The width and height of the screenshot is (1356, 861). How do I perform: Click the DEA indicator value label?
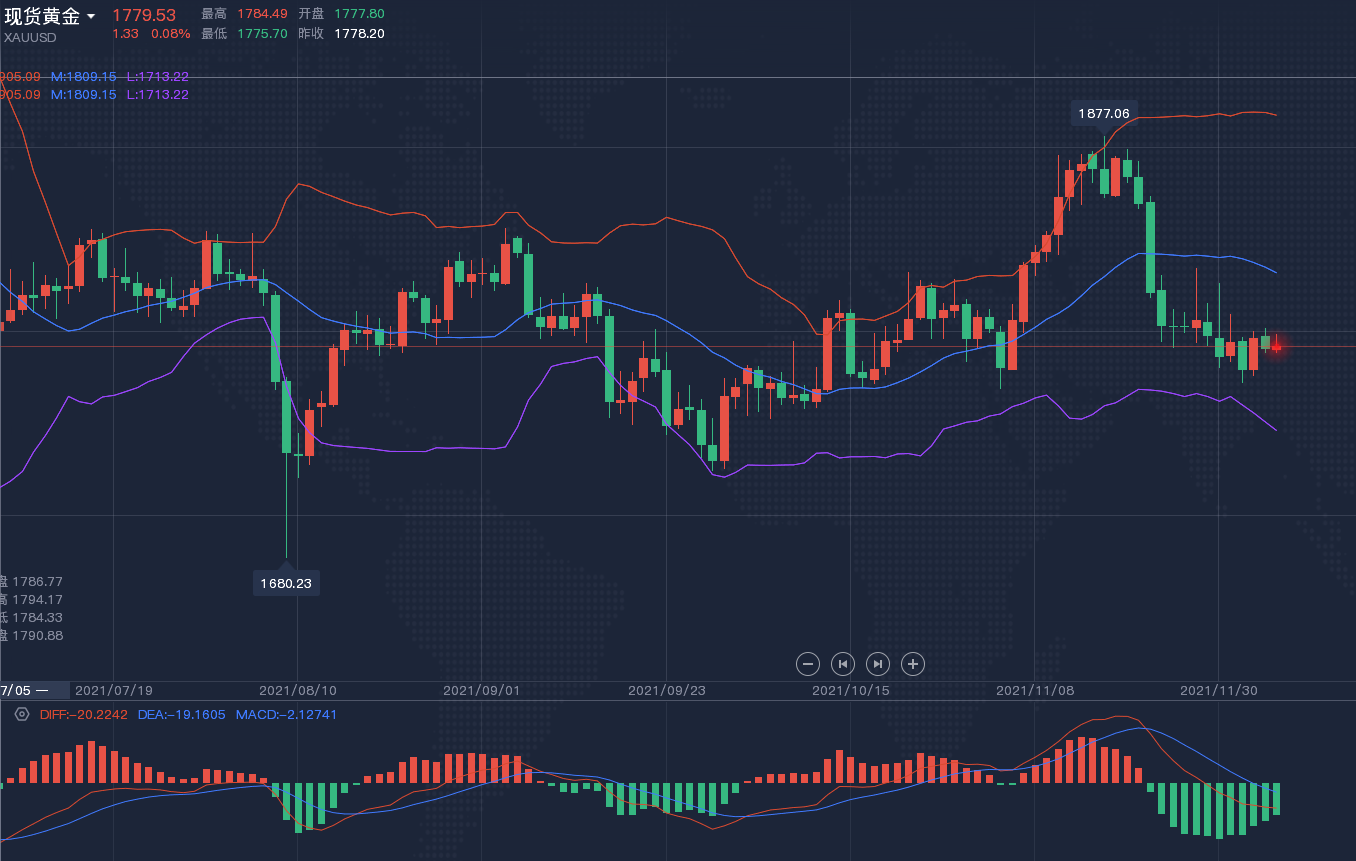181,714
